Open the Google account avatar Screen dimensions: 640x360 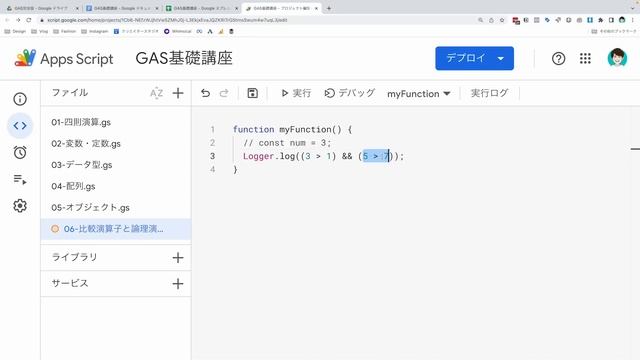617,58
